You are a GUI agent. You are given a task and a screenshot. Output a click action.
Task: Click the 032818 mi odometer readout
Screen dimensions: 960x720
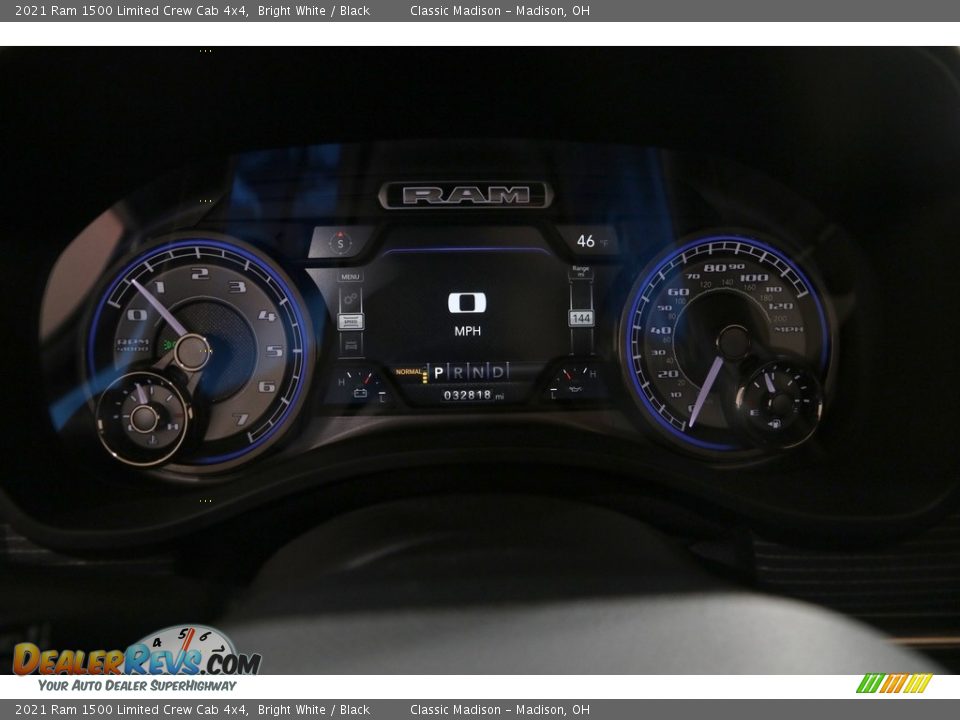469,394
